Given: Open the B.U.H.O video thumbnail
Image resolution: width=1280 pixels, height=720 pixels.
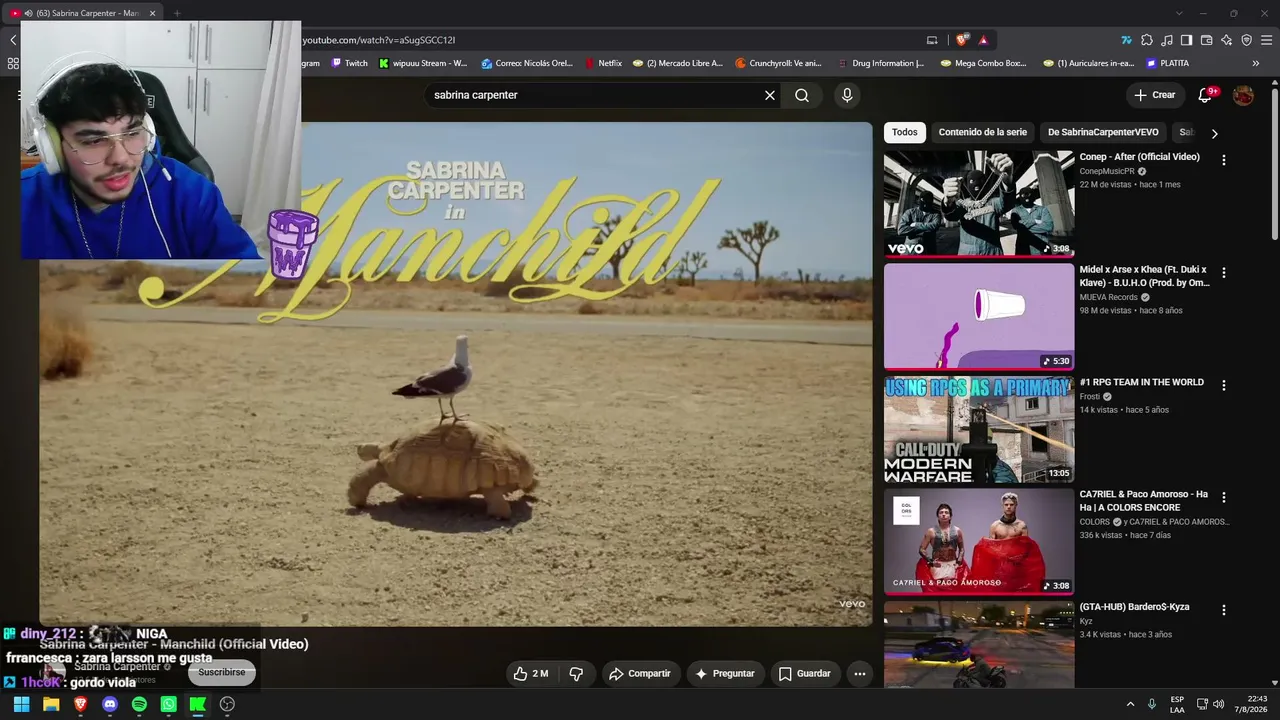Looking at the screenshot, I should point(979,316).
